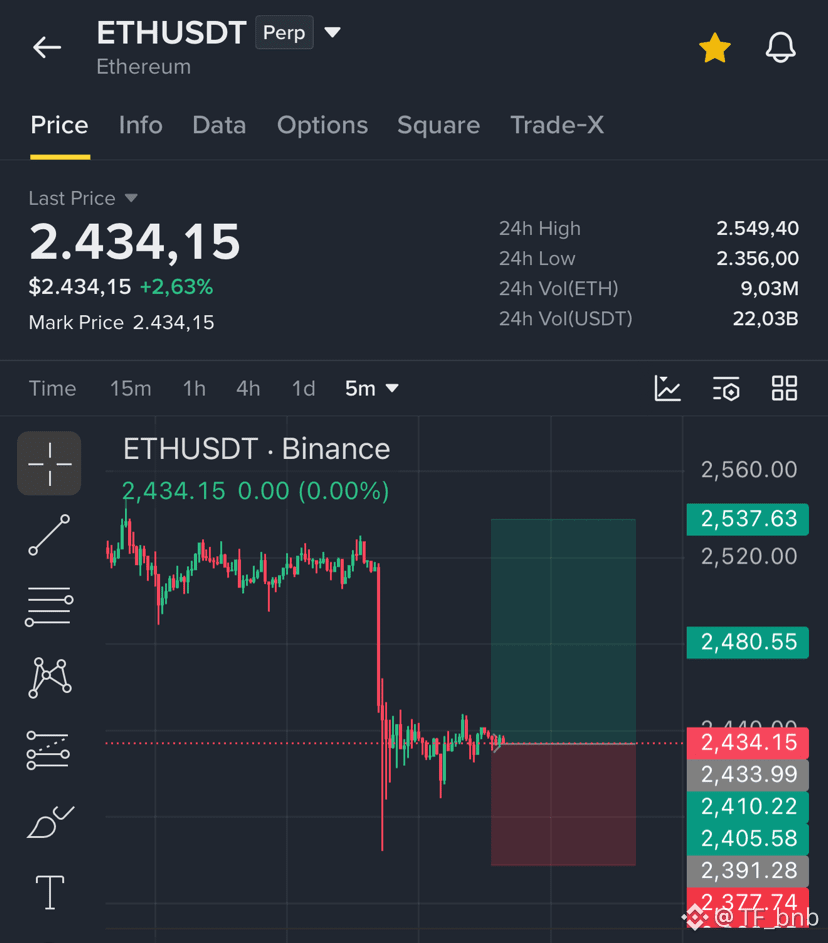The height and width of the screenshot is (943, 828).
Task: Go back with the arrow icon
Action: tap(47, 47)
